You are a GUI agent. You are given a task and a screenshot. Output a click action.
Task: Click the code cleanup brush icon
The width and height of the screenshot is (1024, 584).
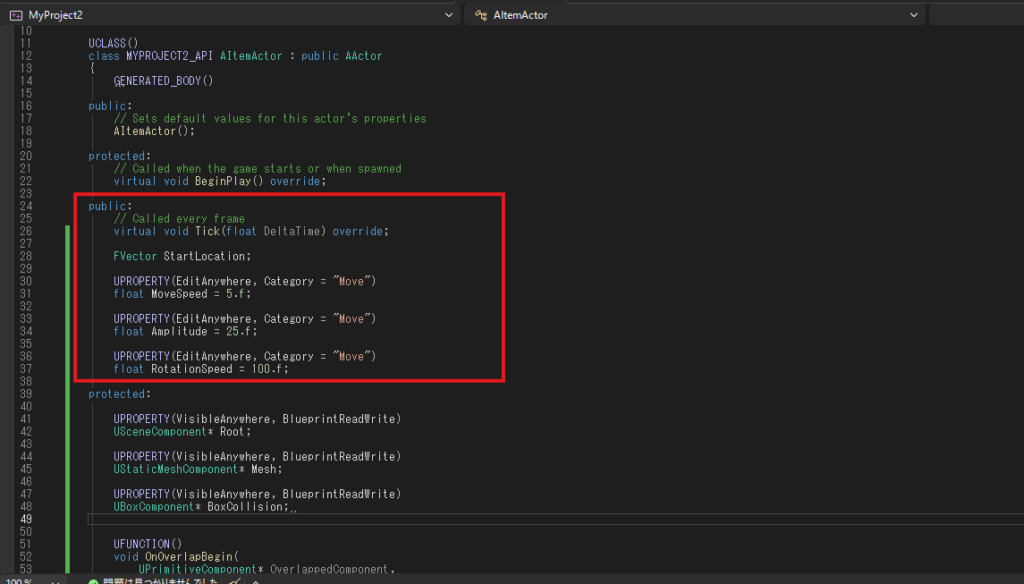pyautogui.click(x=234, y=581)
